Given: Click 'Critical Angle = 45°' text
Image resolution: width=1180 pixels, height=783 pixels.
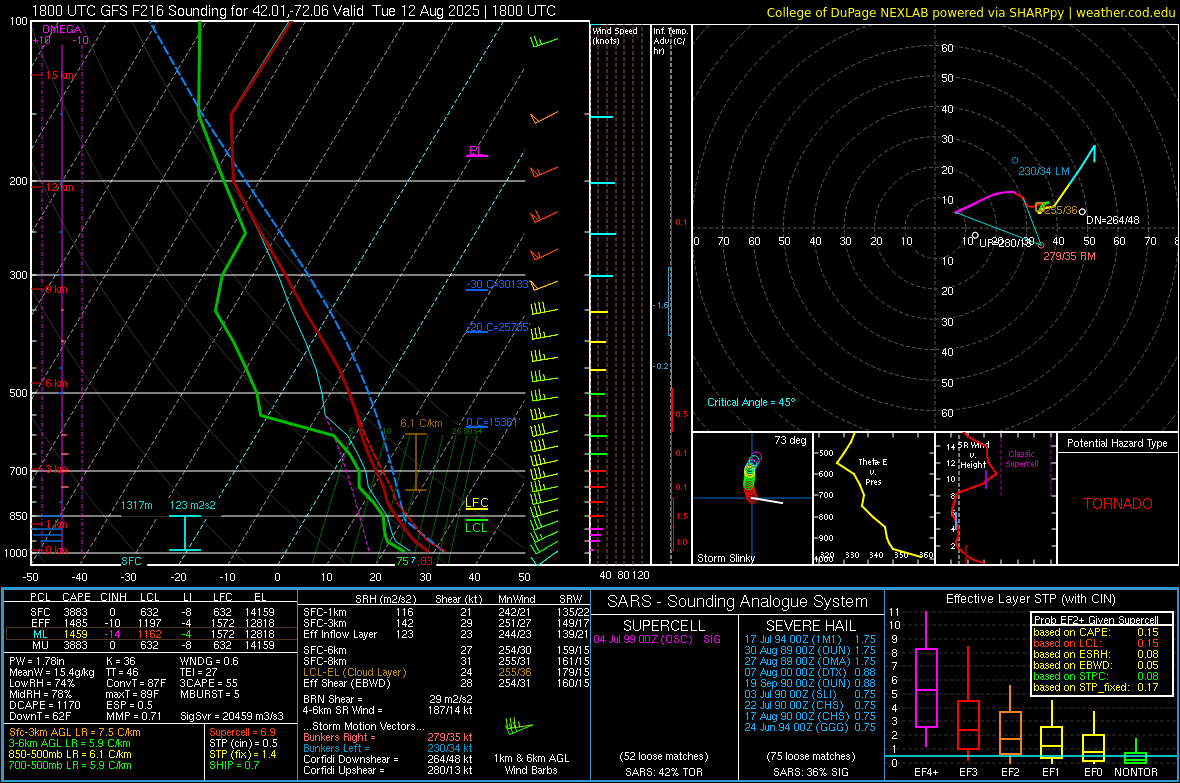Looking at the screenshot, I should 750,402.
